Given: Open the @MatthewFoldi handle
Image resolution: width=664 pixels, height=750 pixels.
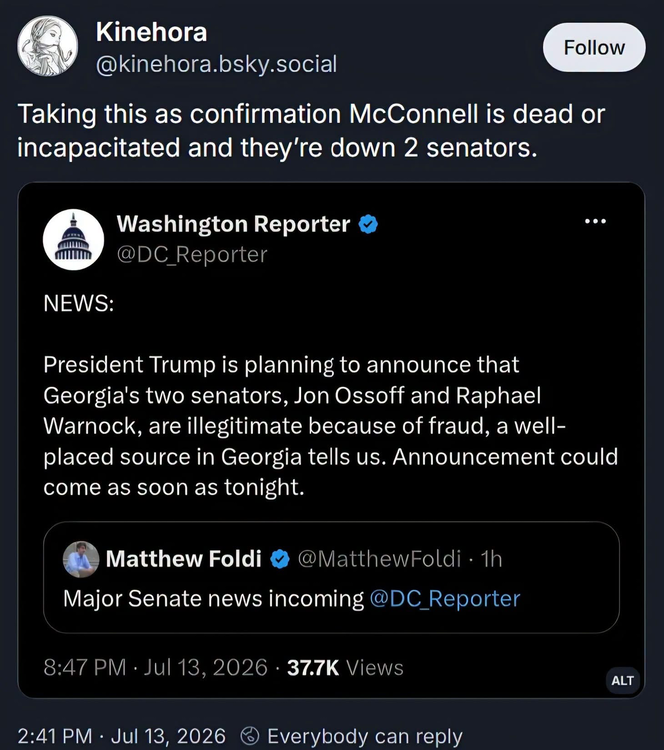Looking at the screenshot, I should point(379,559).
